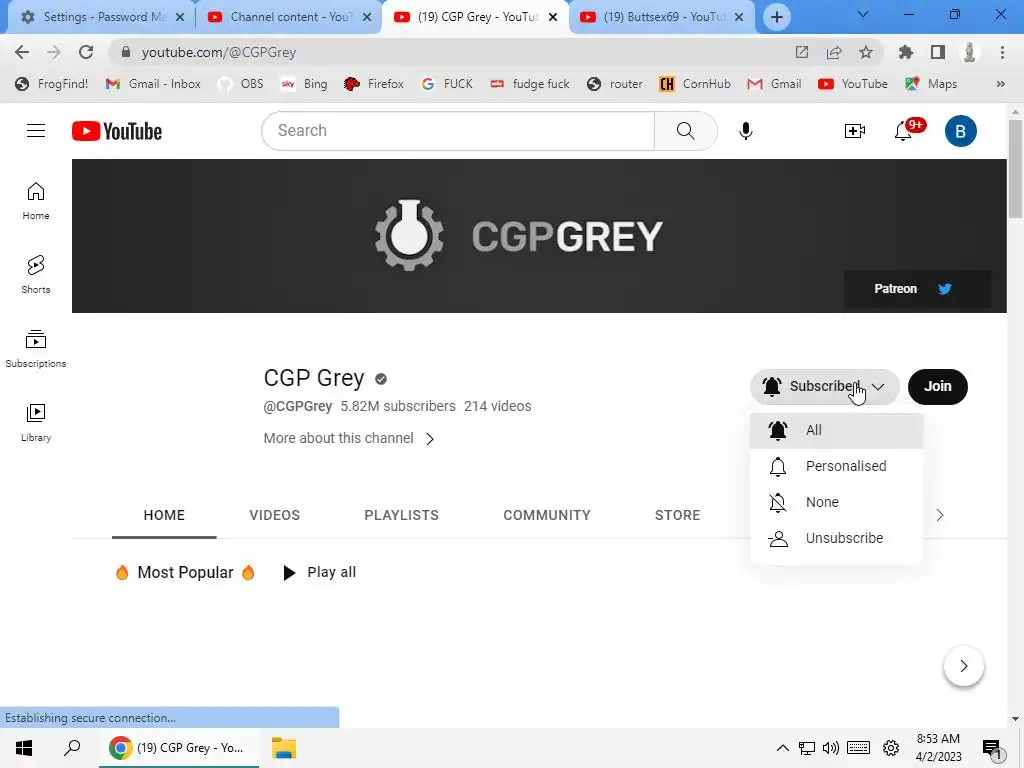This screenshot has height=768, width=1024.
Task: Open the open-in-app icon in address bar
Action: coord(801,52)
